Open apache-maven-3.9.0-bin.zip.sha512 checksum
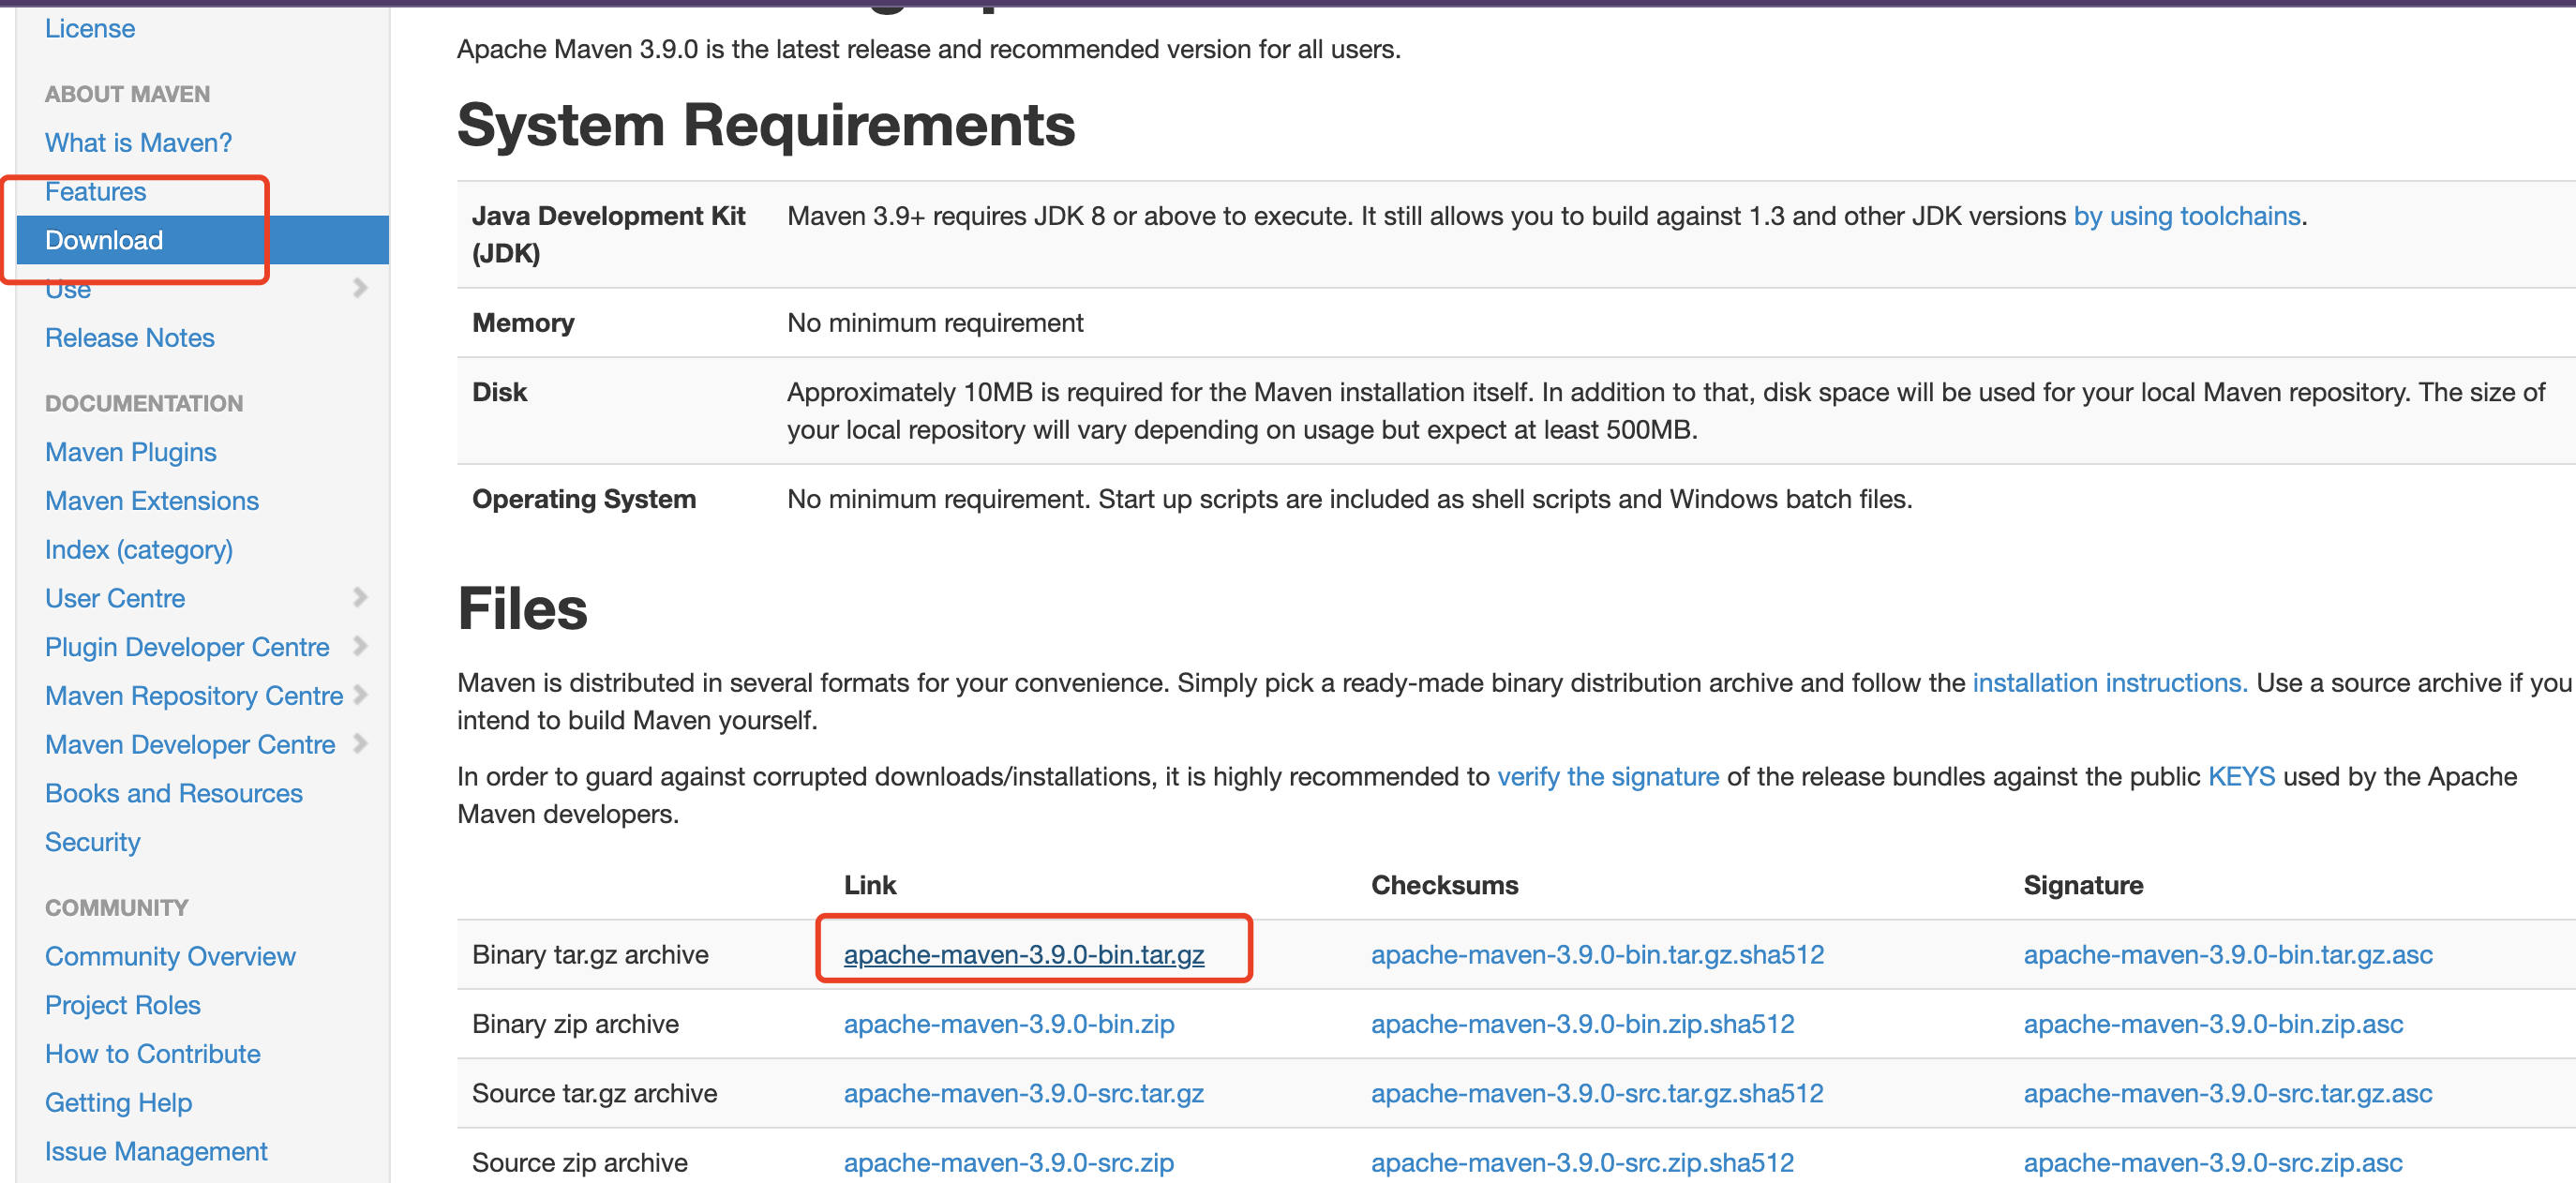This screenshot has height=1183, width=2576. click(x=1582, y=1024)
